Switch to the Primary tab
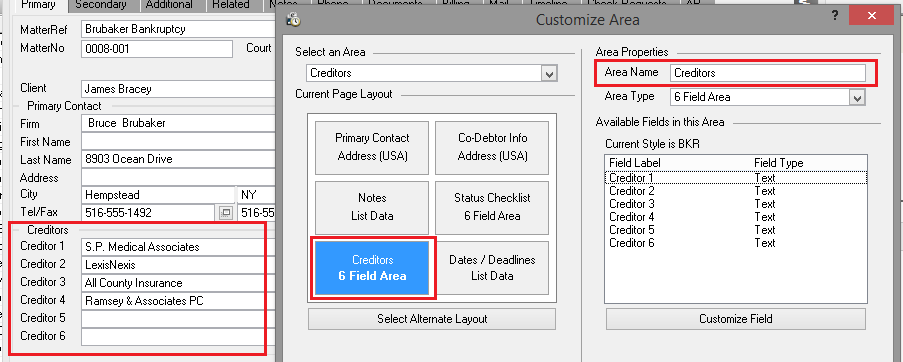Screen dimensions: 903x362 38,5
